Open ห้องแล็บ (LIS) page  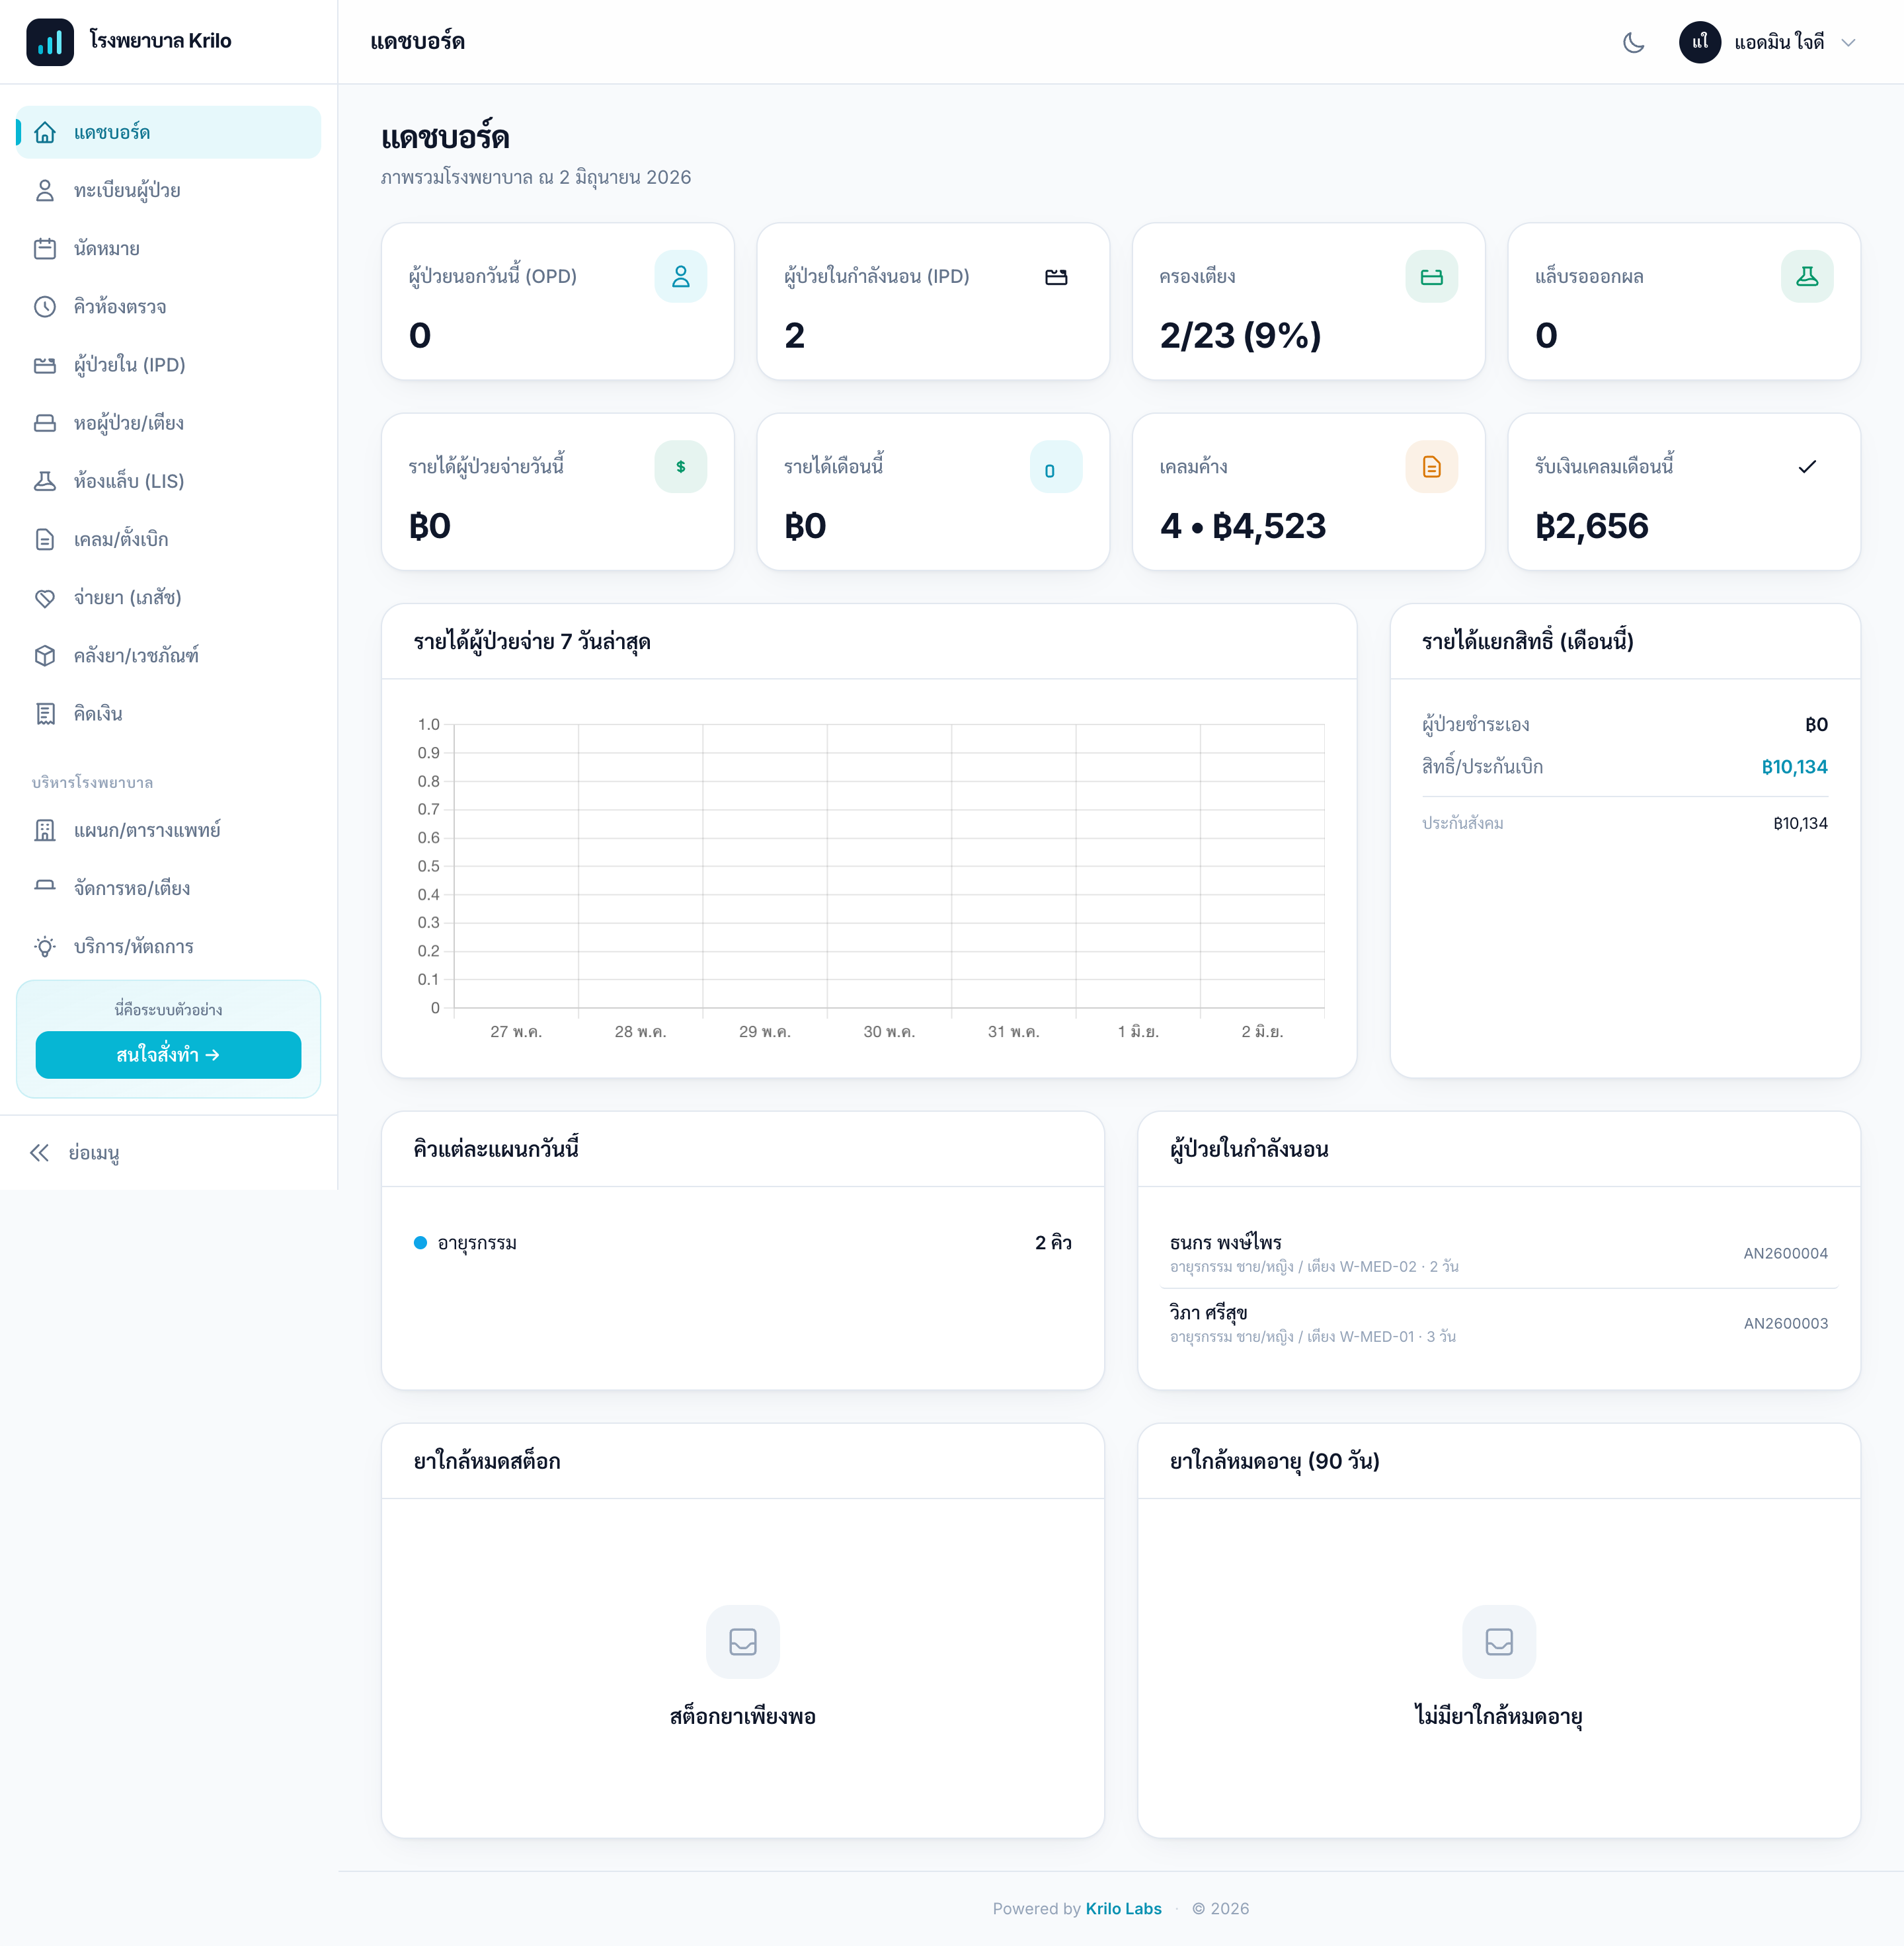(169, 481)
